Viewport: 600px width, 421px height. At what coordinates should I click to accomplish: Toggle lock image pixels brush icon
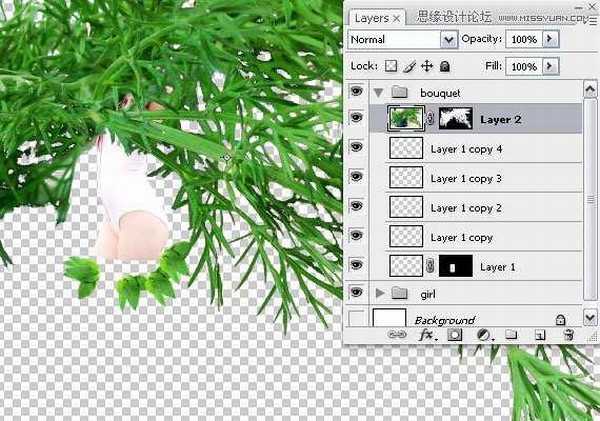point(409,66)
